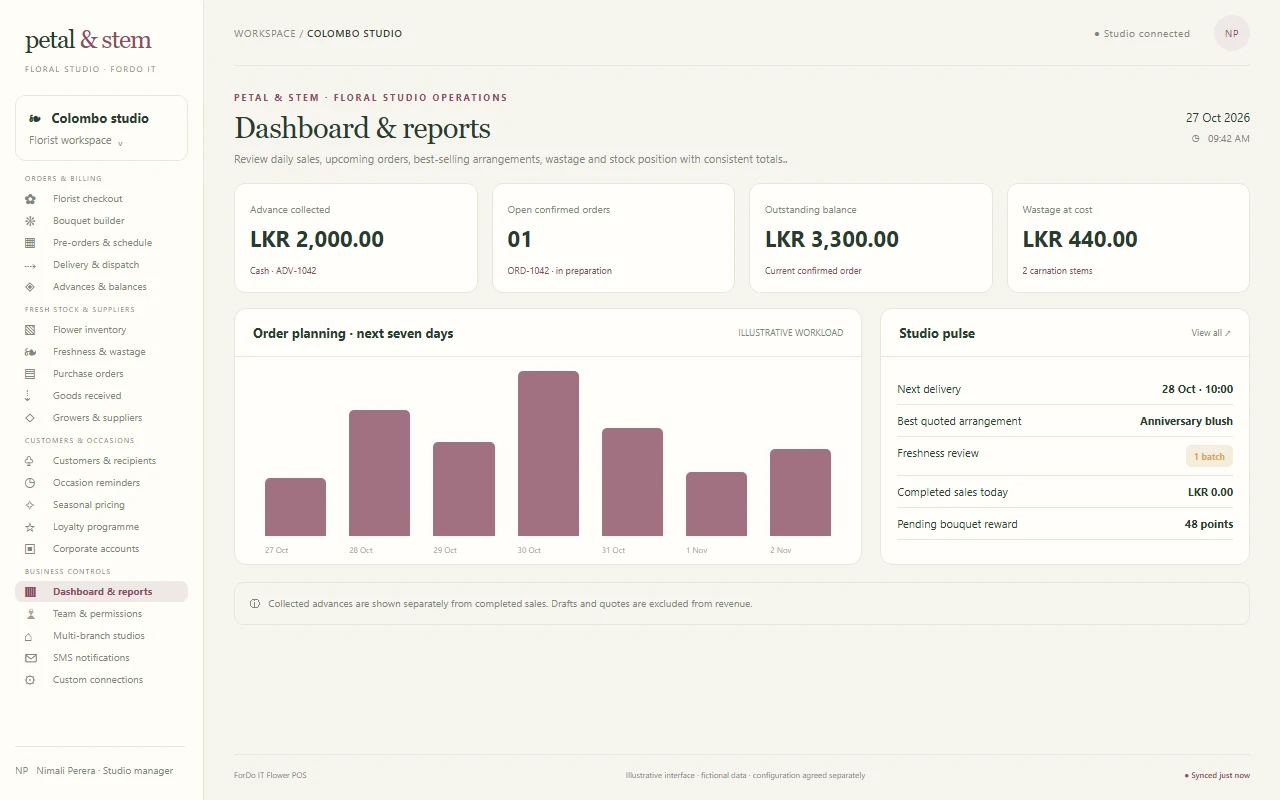The height and width of the screenshot is (800, 1280).
Task: Go to Multi-branch studios page
Action: pos(101,636)
